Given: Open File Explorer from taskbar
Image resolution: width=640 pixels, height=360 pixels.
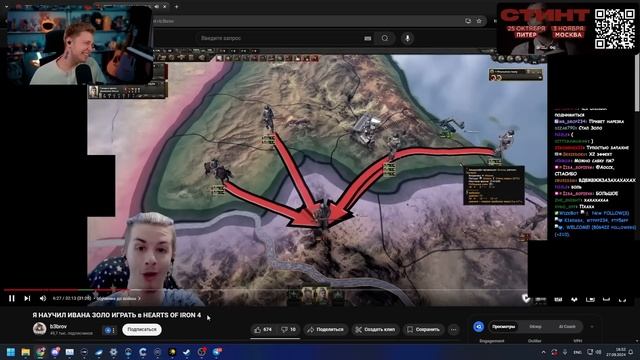Looking at the screenshot, I should 26,352.
